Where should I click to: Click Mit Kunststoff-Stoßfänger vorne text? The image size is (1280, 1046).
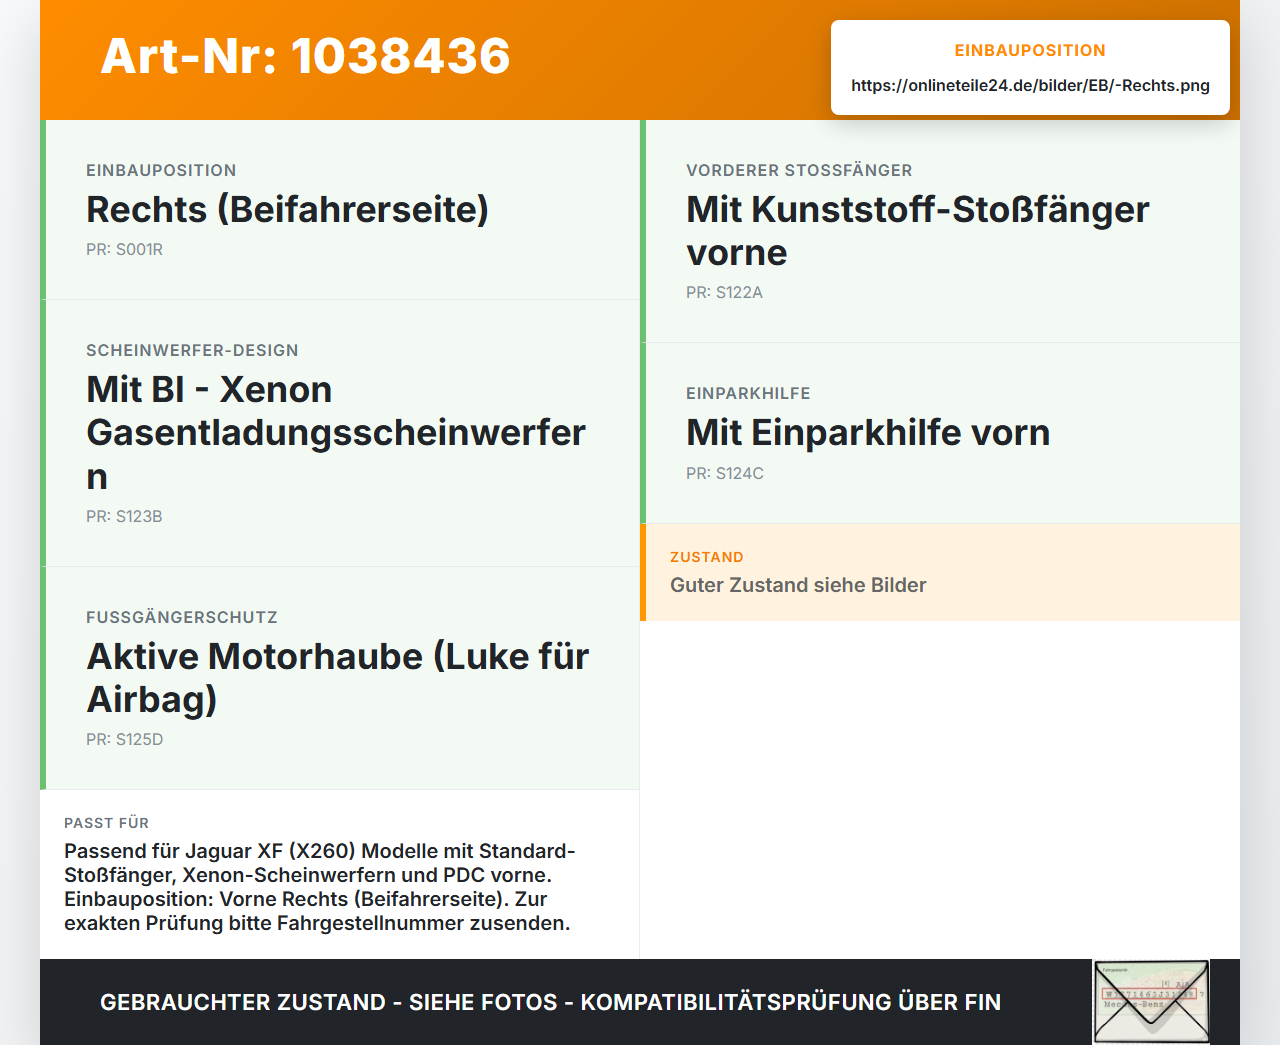pyautogui.click(x=918, y=230)
